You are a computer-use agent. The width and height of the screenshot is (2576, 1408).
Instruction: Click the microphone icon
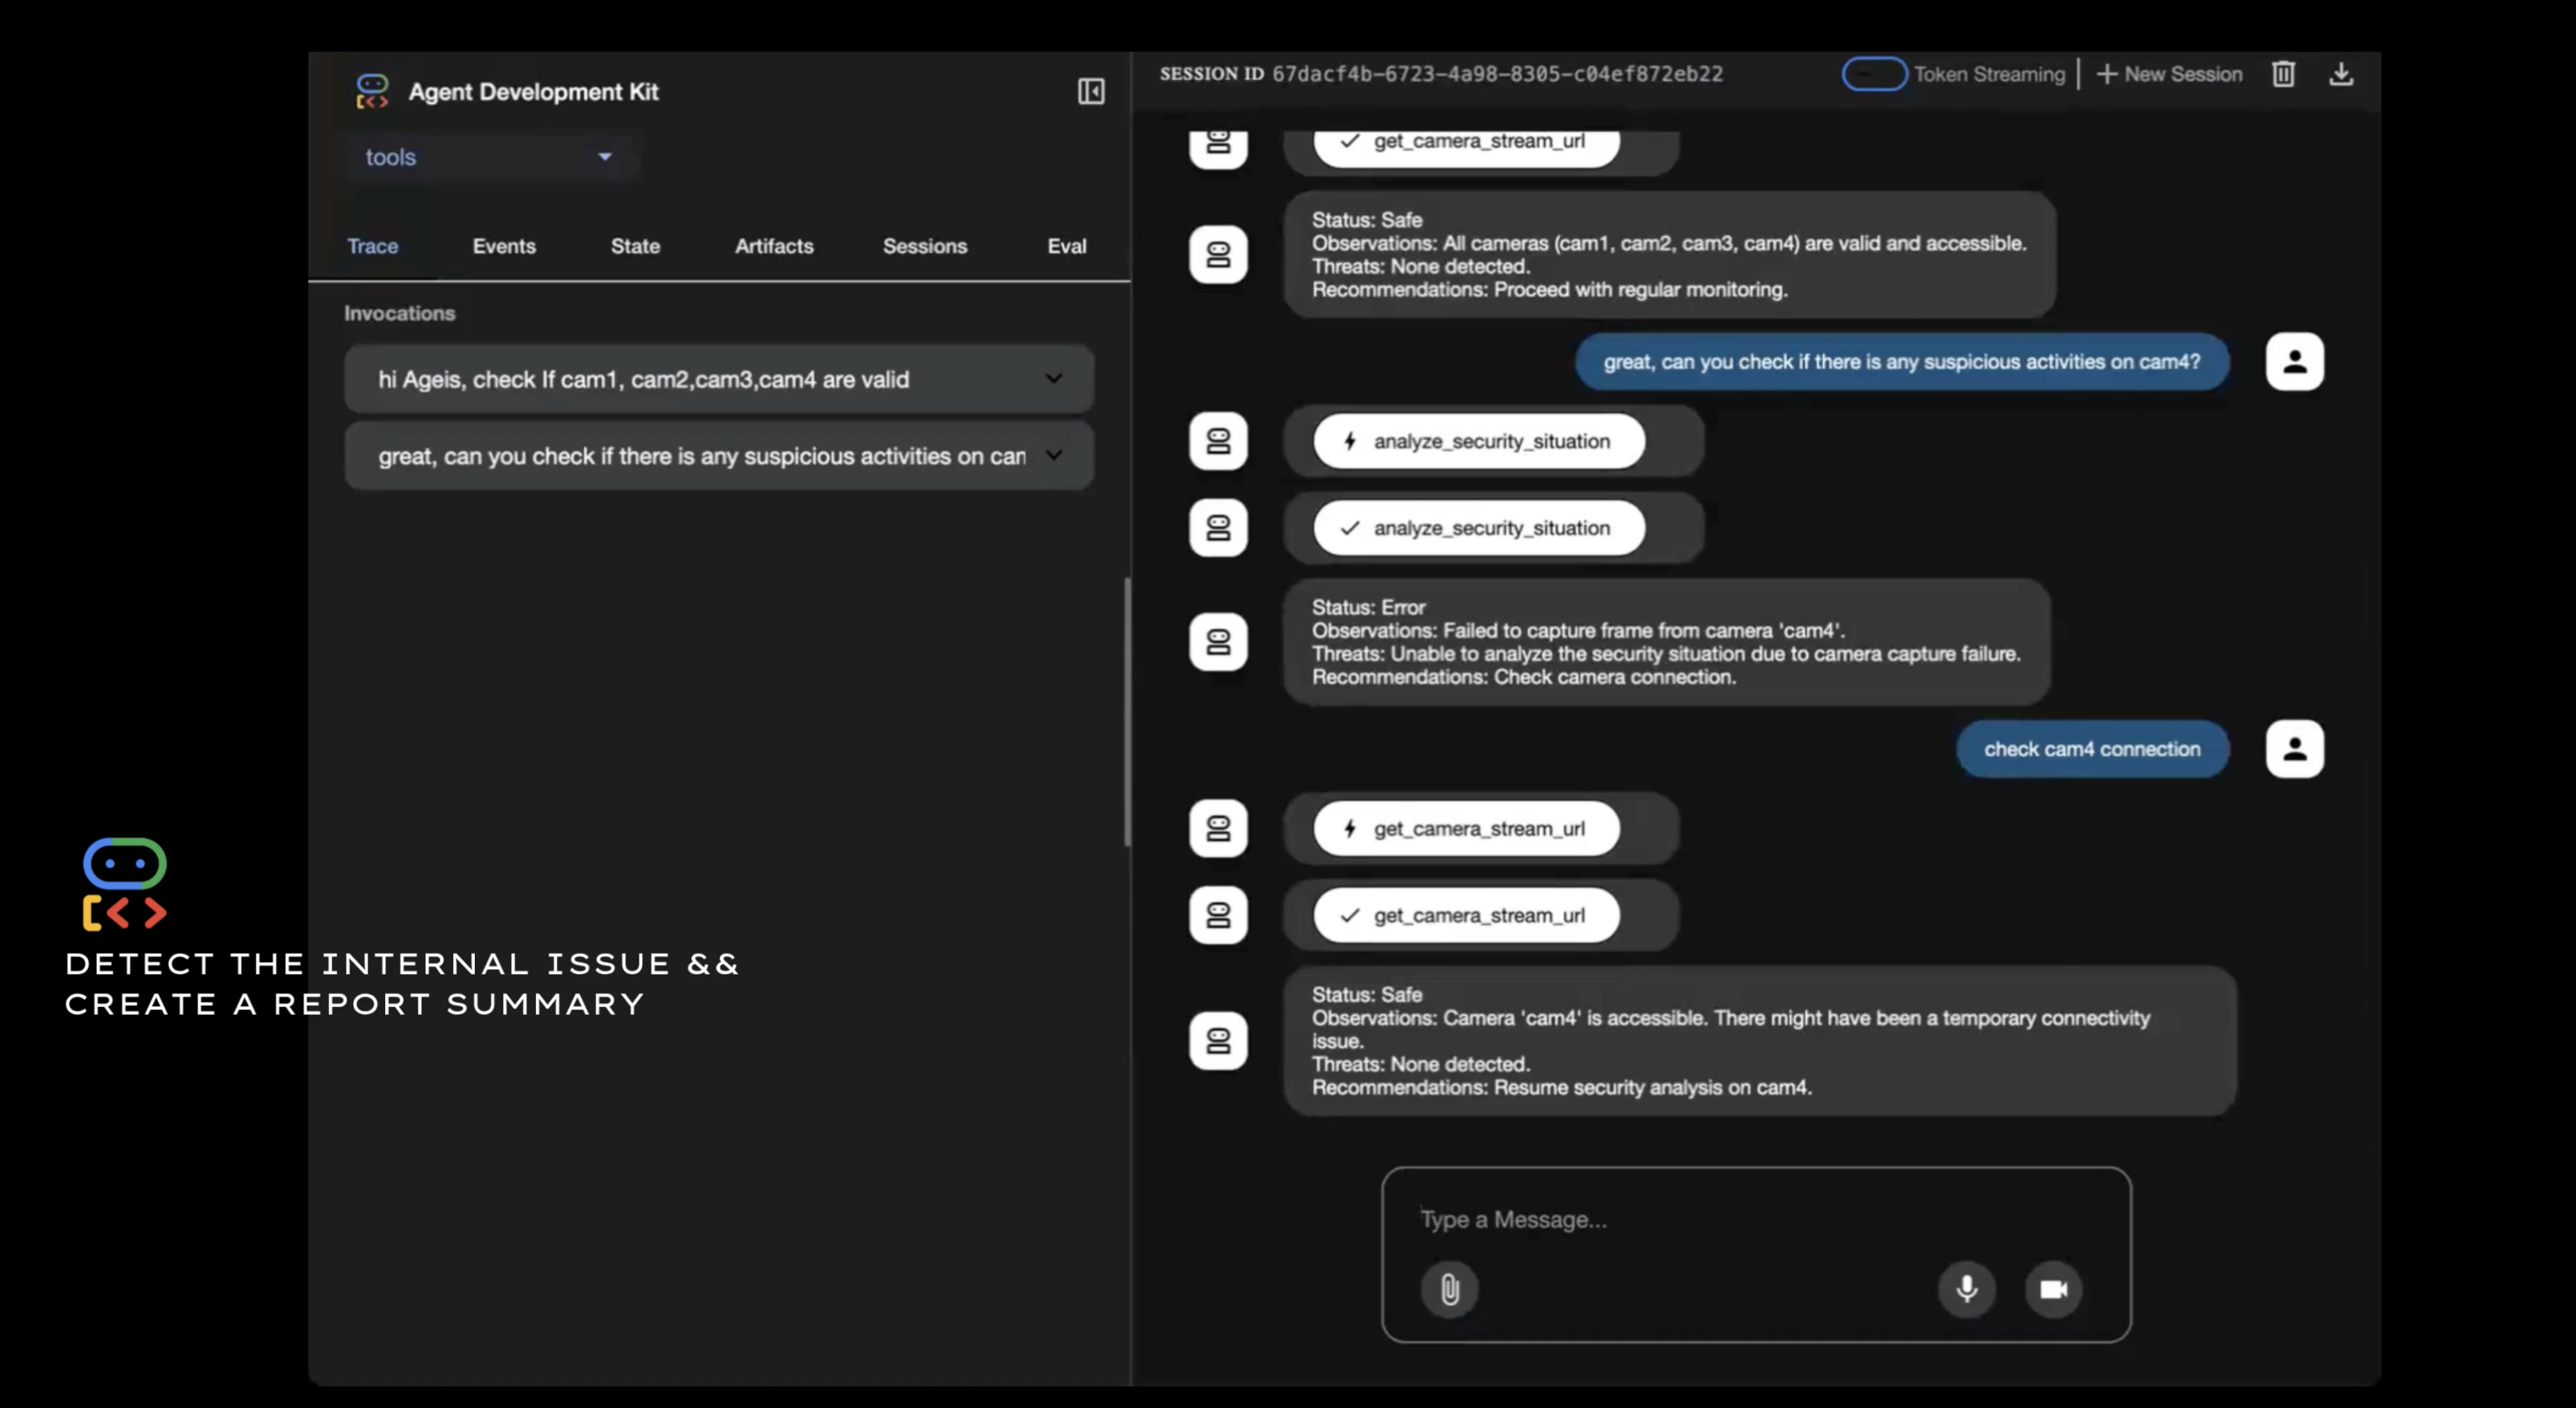click(x=1966, y=1289)
